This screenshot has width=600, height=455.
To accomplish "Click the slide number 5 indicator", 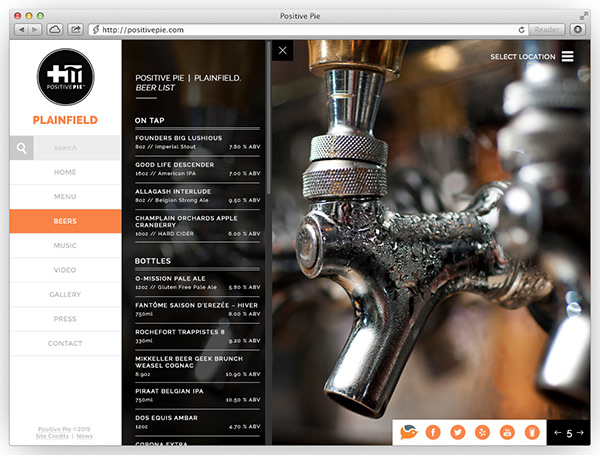I will click(569, 433).
